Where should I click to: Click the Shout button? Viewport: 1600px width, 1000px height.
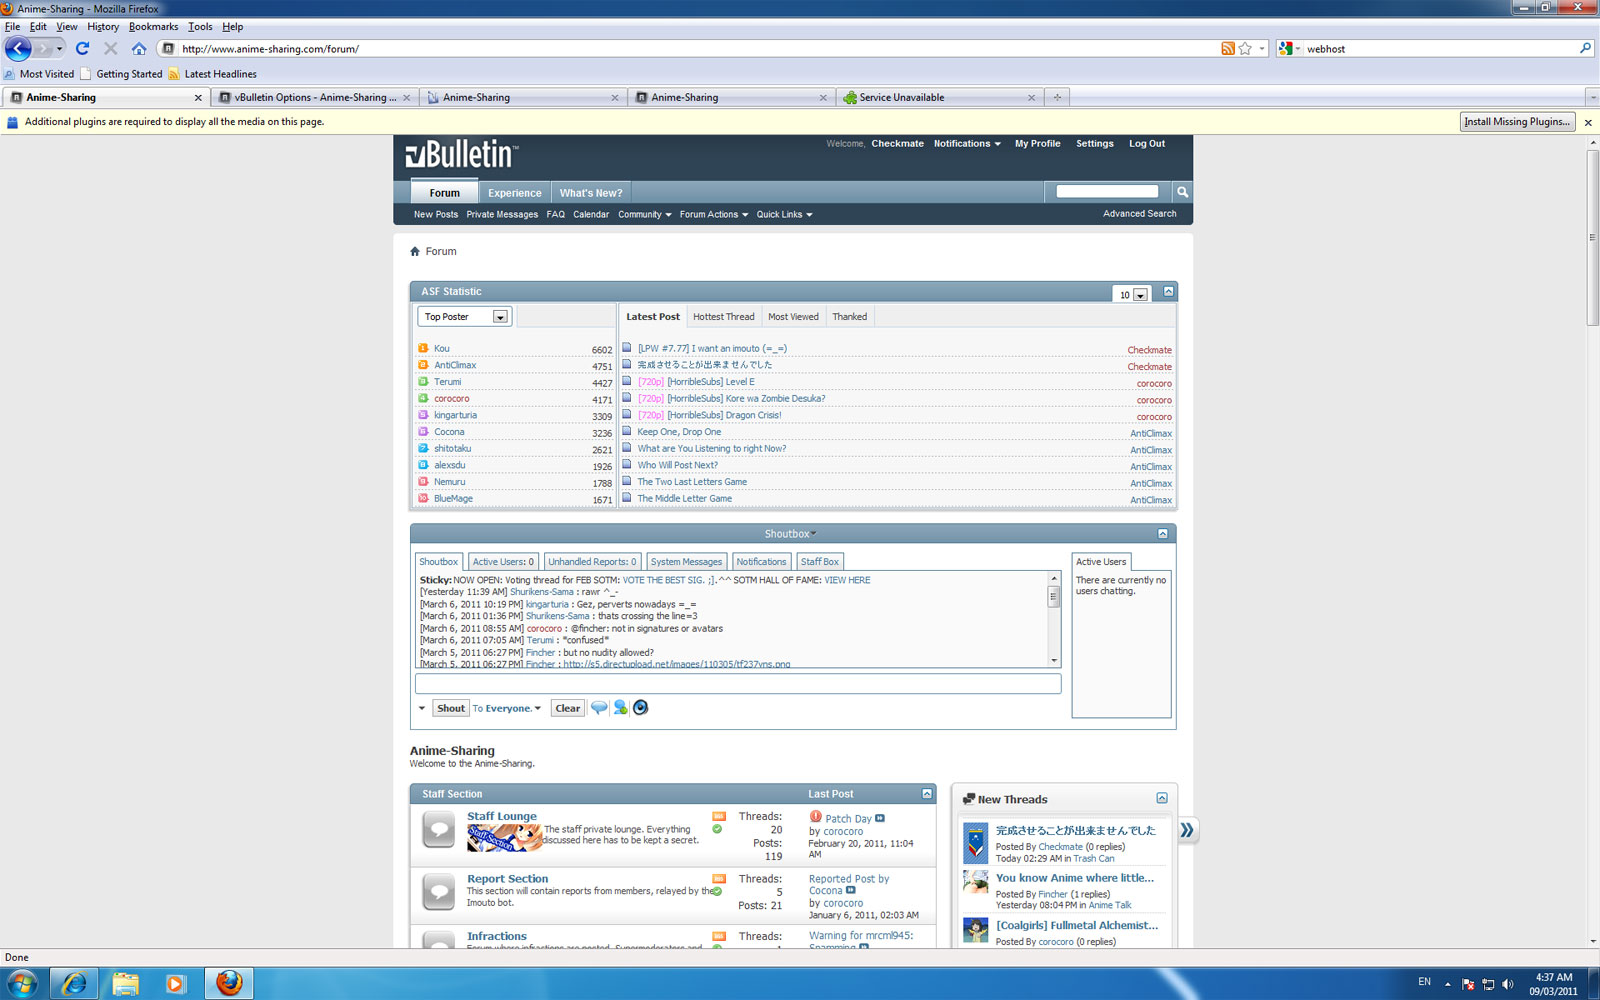[451, 708]
